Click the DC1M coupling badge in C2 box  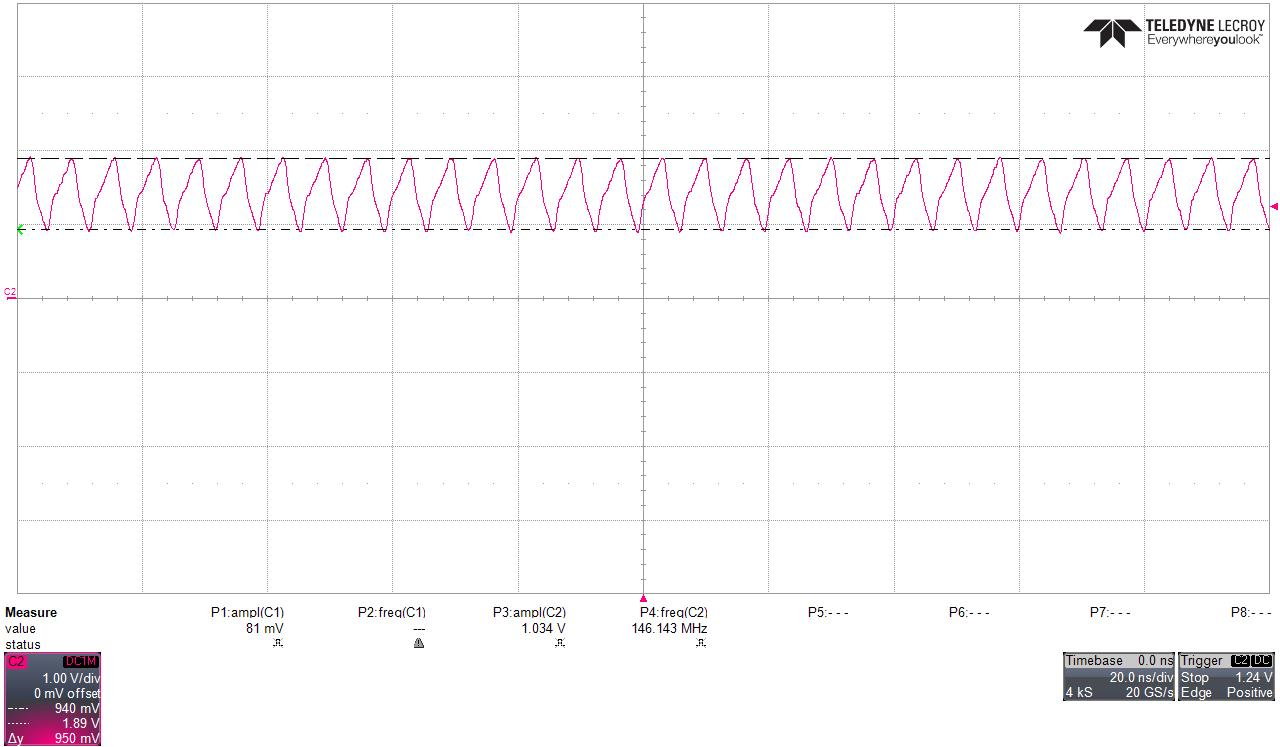[81, 661]
